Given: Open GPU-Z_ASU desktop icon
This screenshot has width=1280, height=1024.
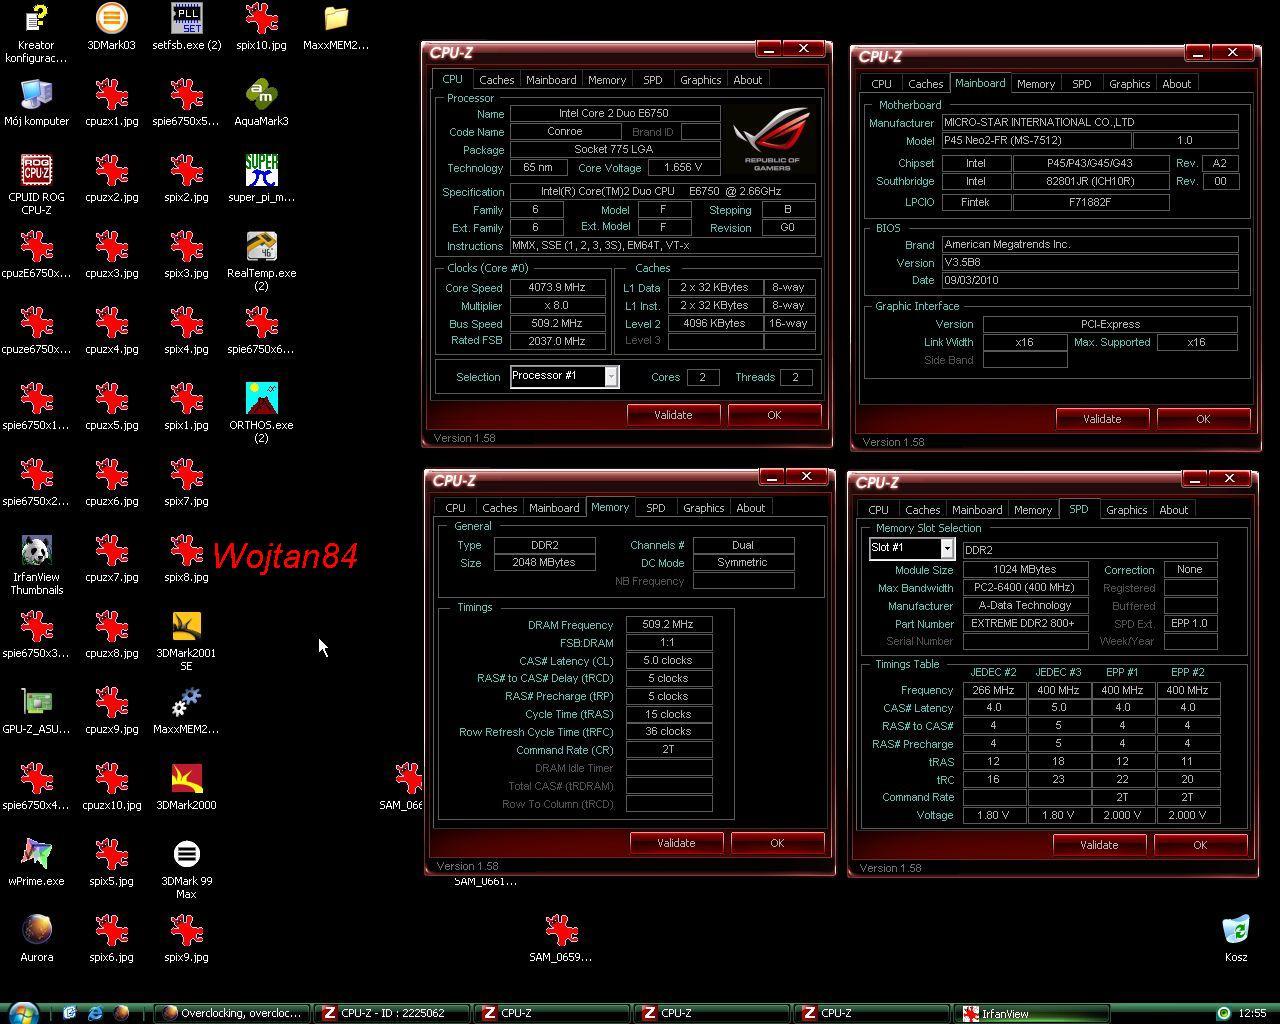Looking at the screenshot, I should pyautogui.click(x=37, y=710).
